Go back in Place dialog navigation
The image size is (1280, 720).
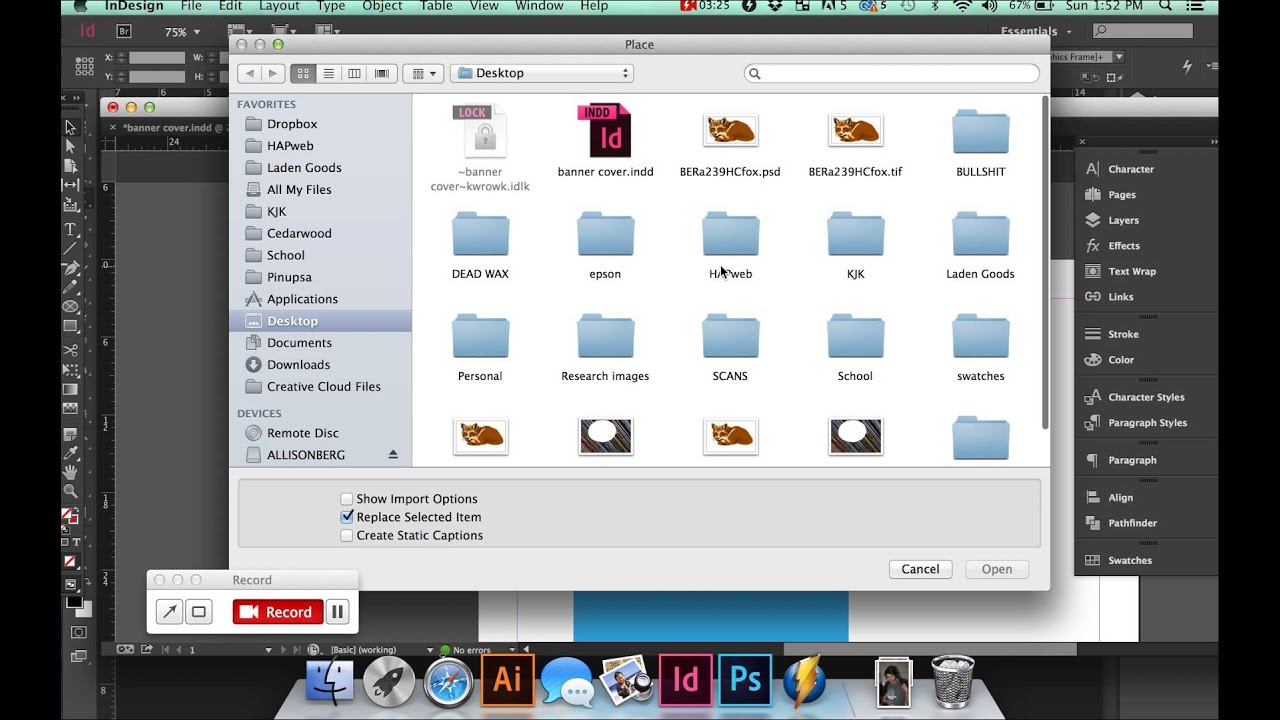[250, 73]
